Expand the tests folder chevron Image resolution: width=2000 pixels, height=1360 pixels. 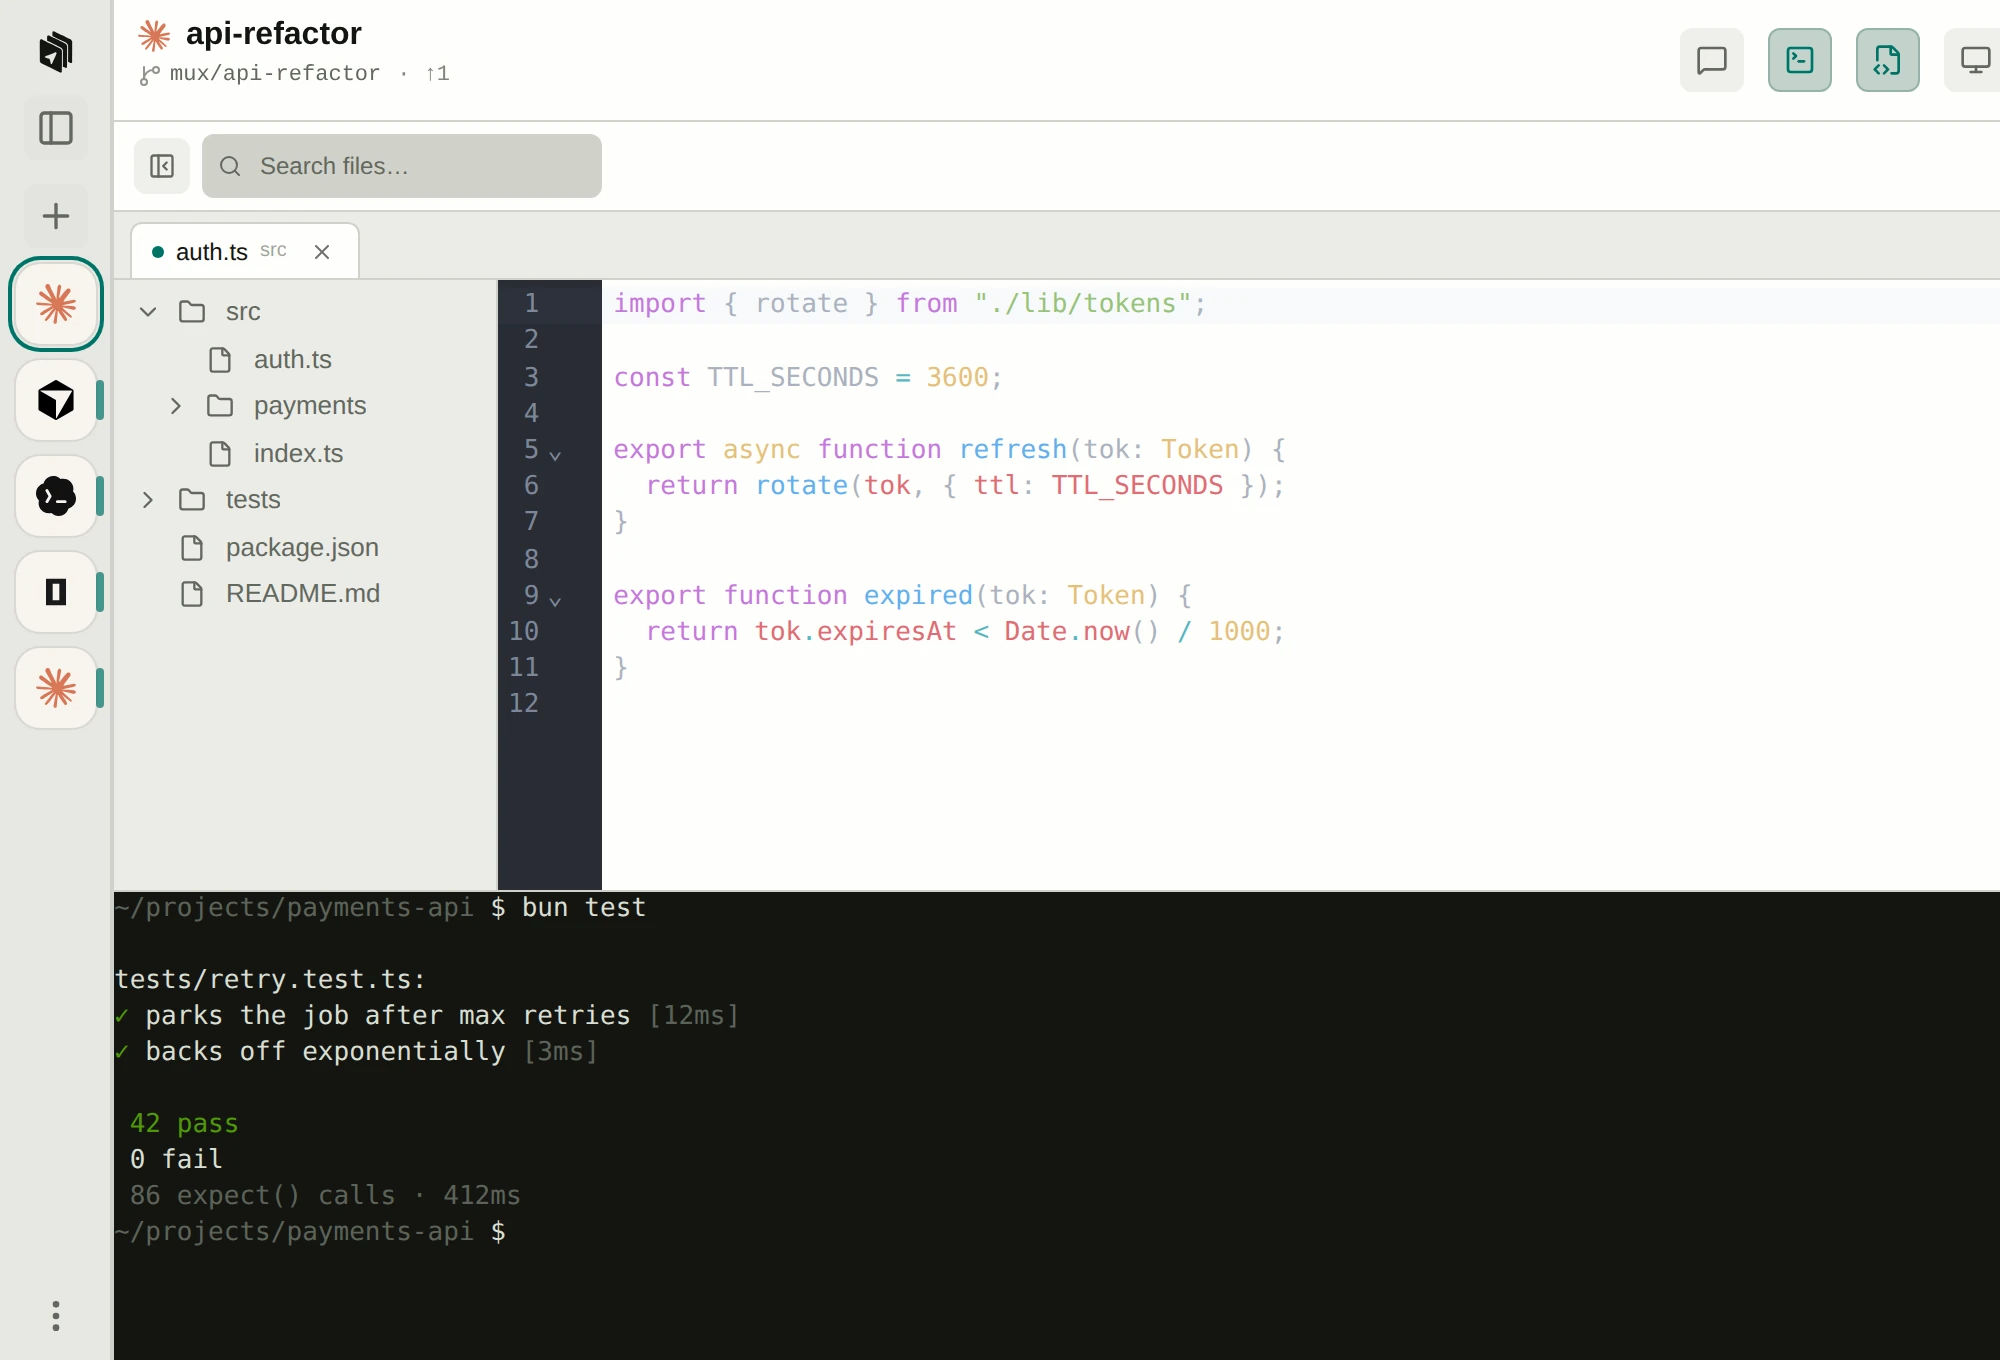pos(148,500)
